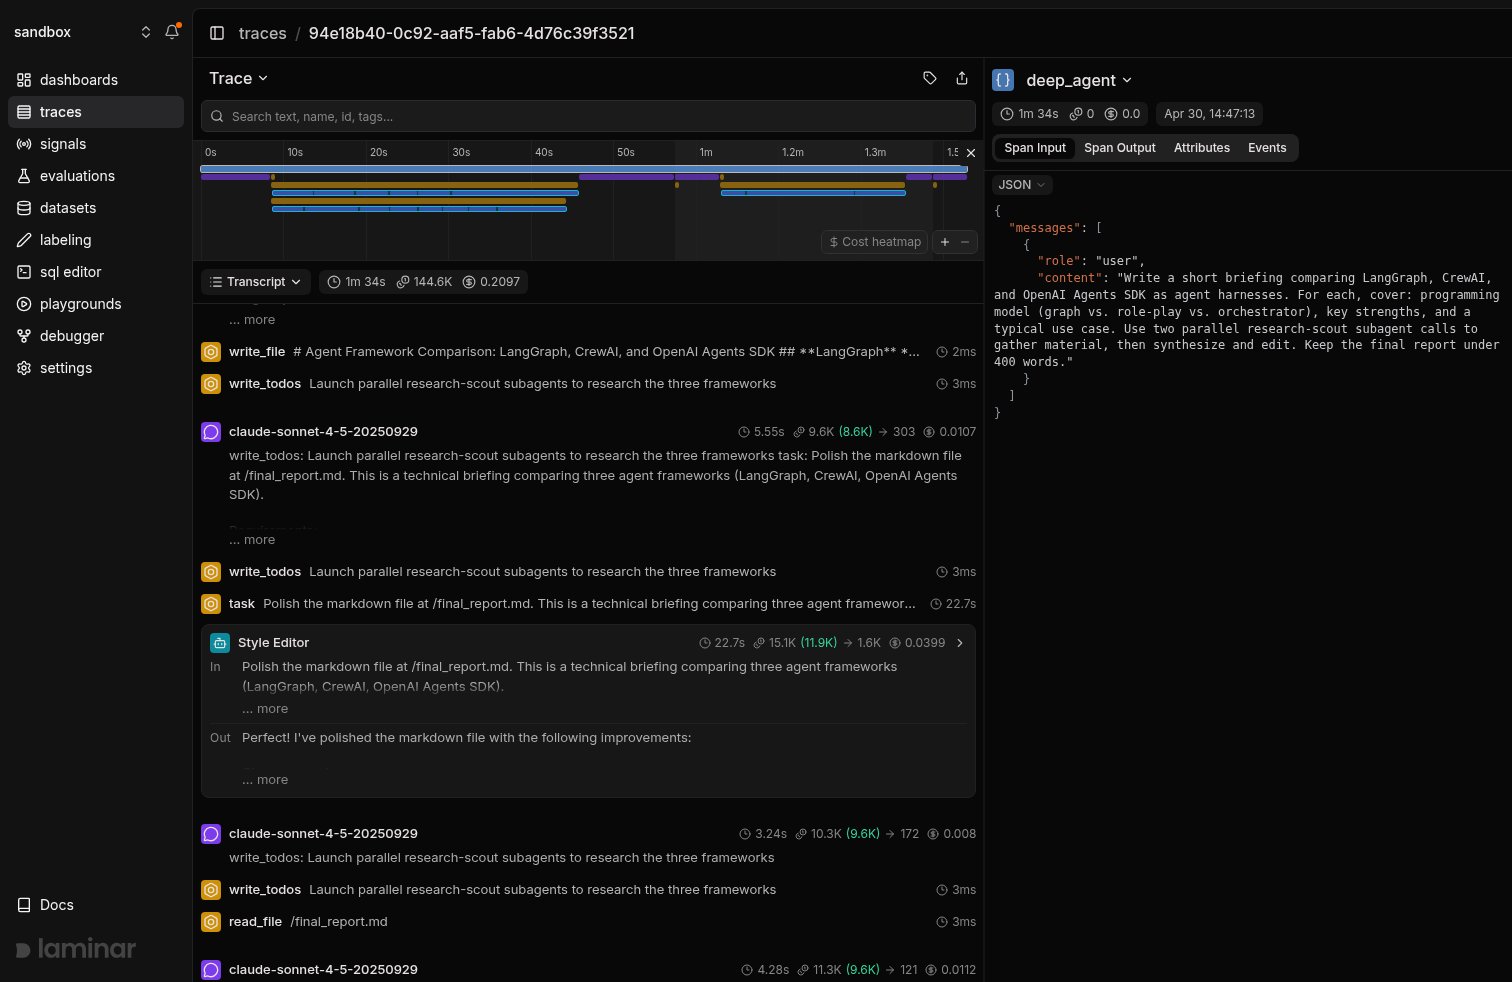
Task: Toggle the Cost heatmap button
Action: pos(875,242)
